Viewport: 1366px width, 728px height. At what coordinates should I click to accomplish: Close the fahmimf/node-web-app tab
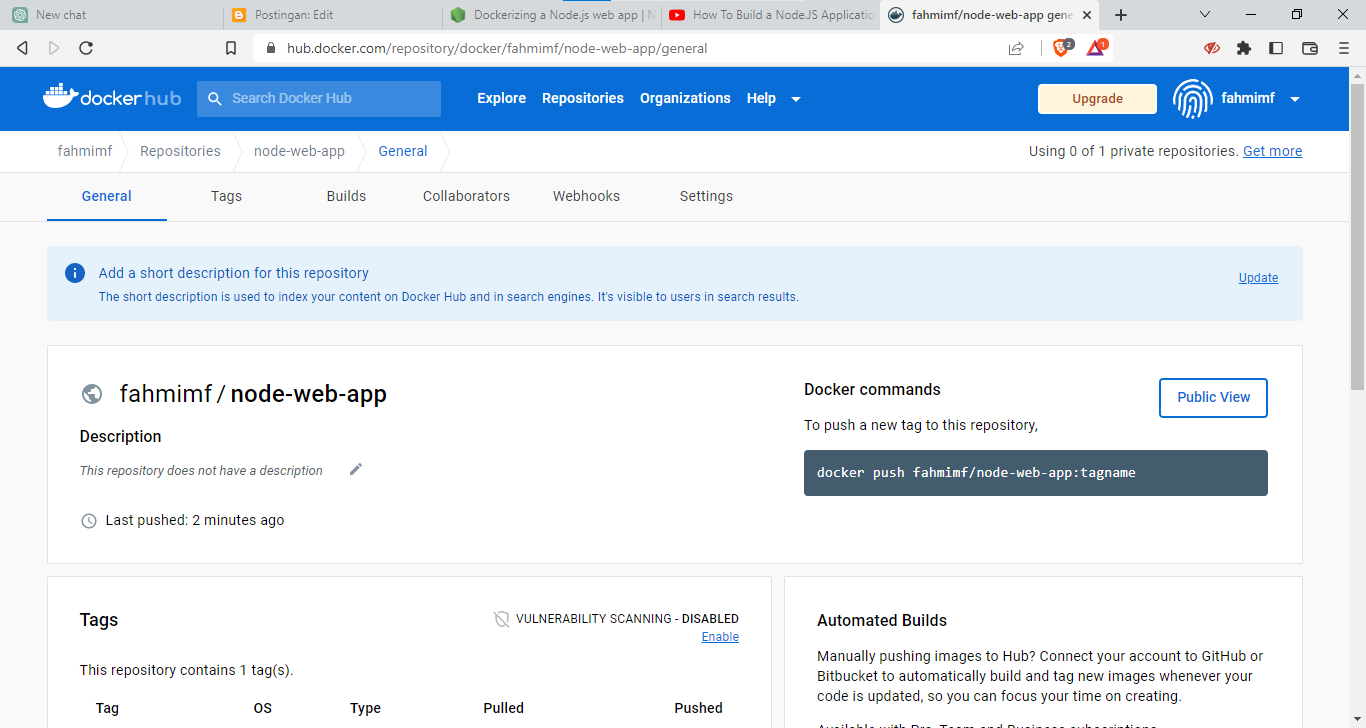[1087, 15]
